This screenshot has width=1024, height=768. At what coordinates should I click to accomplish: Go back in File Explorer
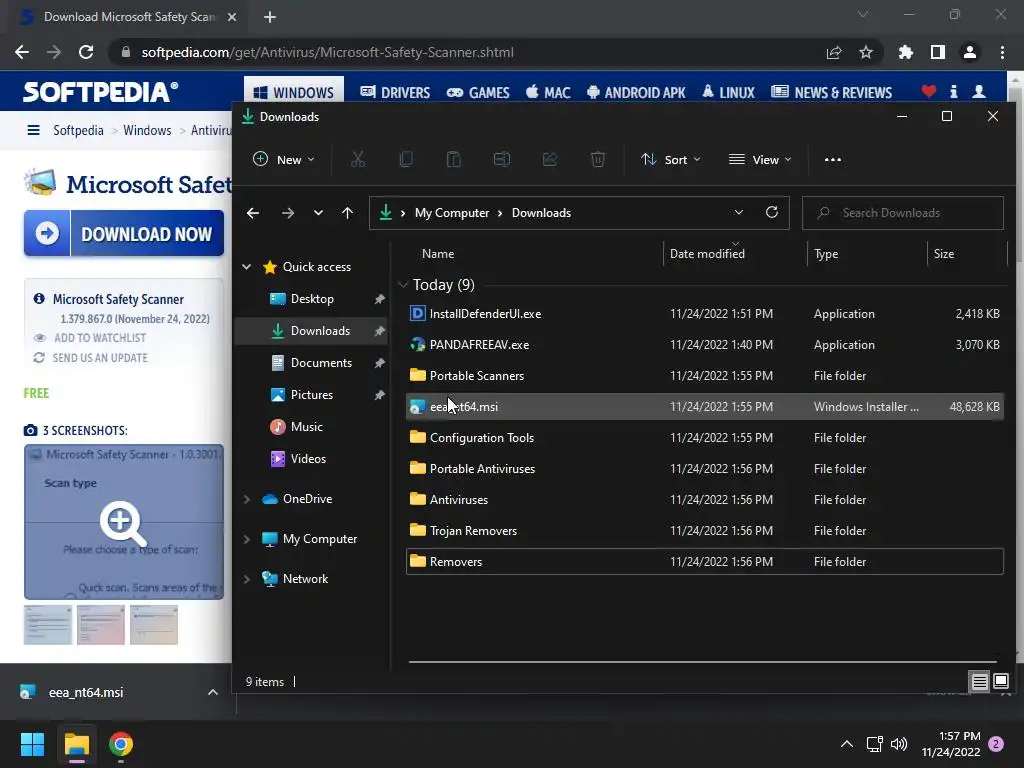(253, 213)
